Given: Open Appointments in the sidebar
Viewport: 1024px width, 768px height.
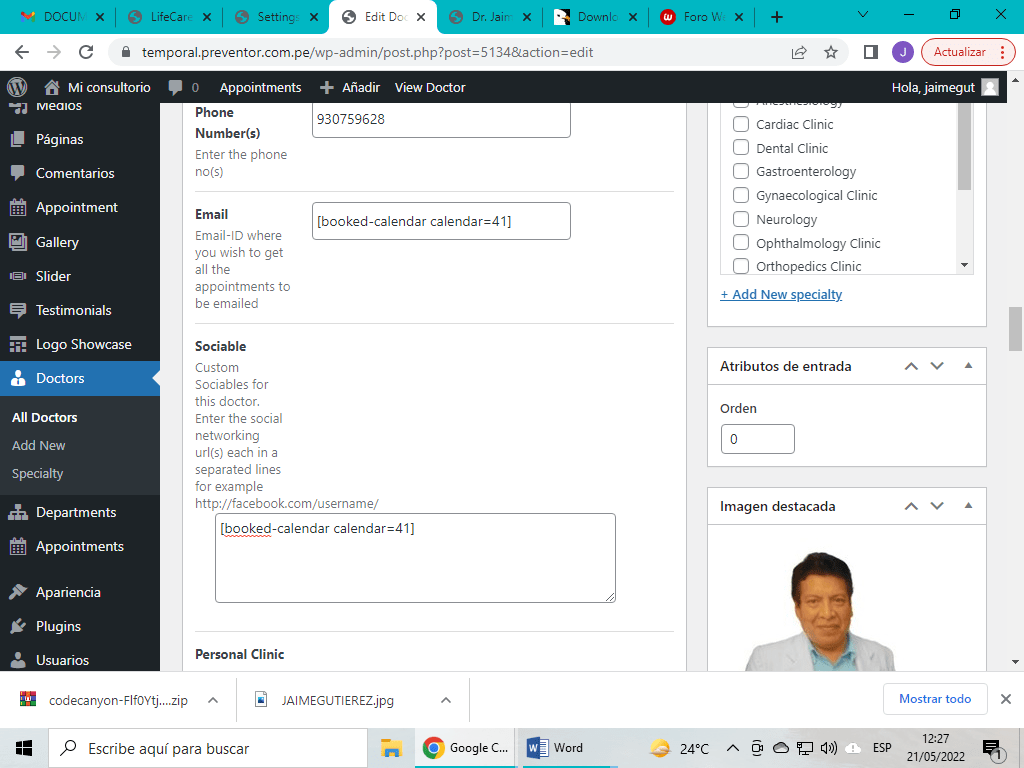Looking at the screenshot, I should [80, 546].
